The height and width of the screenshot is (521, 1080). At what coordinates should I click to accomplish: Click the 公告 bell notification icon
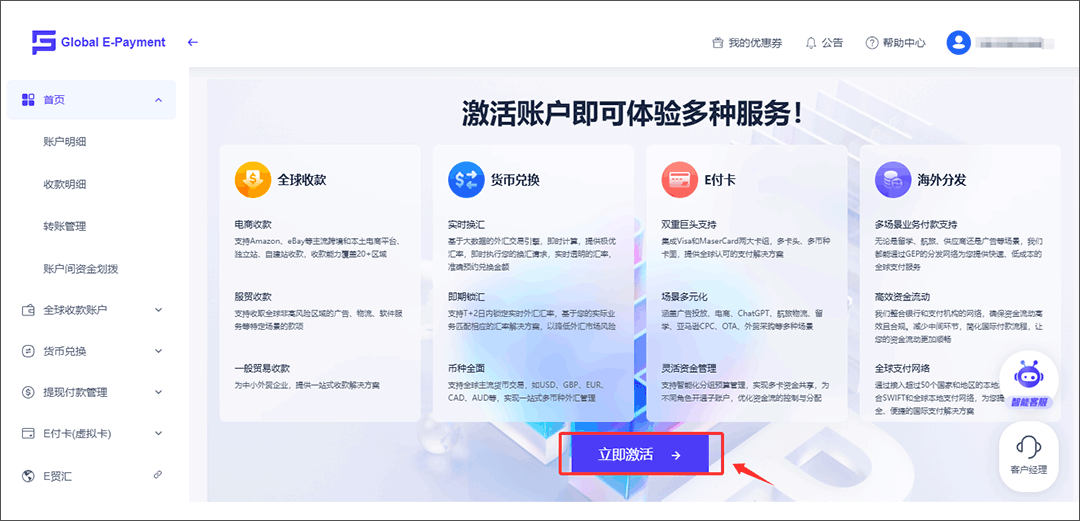point(811,43)
